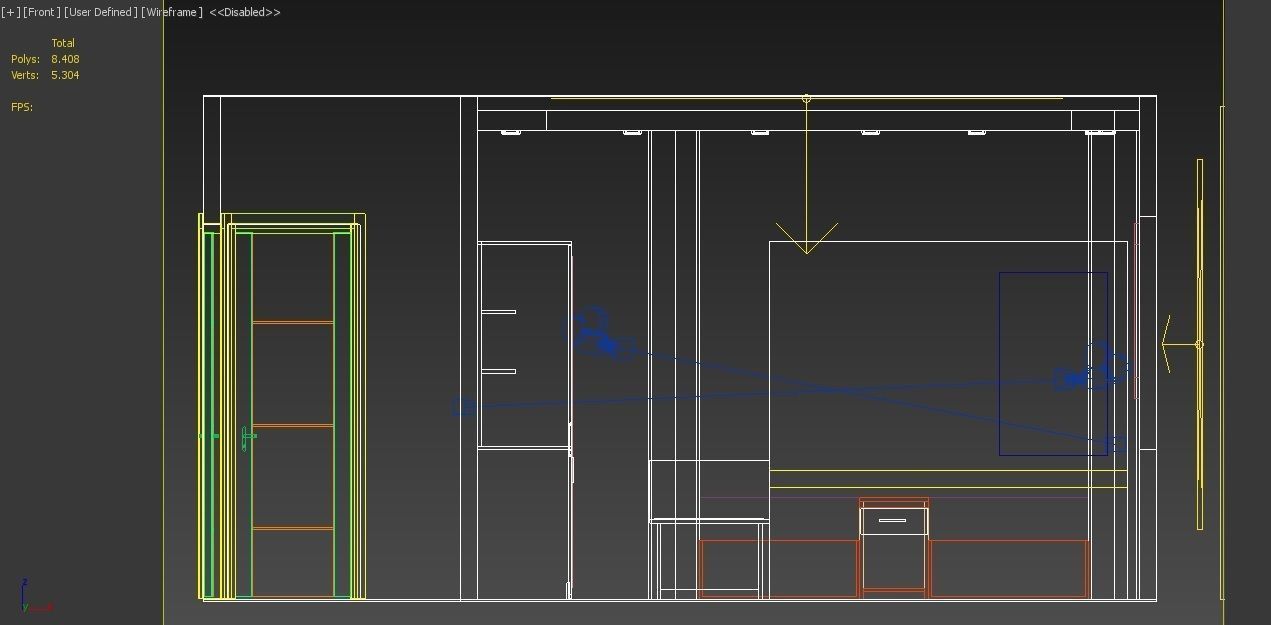Select the downward yellow light direction arrow

(x=806, y=238)
